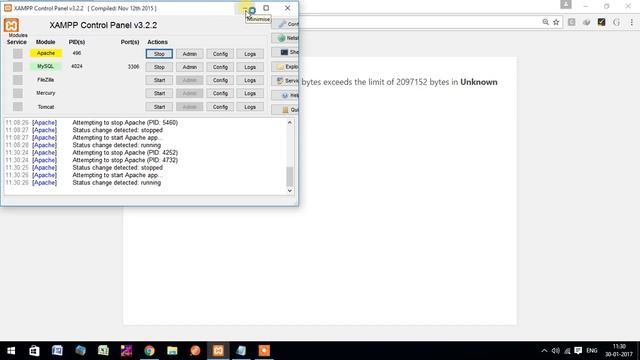Open network icon in system tray
The width and height of the screenshot is (640, 360).
tap(567, 351)
